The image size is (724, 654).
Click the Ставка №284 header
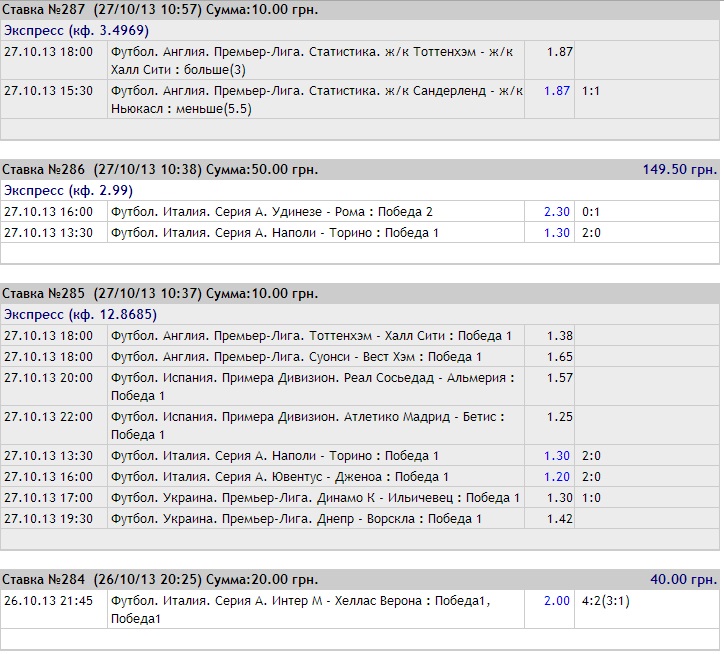click(x=160, y=579)
